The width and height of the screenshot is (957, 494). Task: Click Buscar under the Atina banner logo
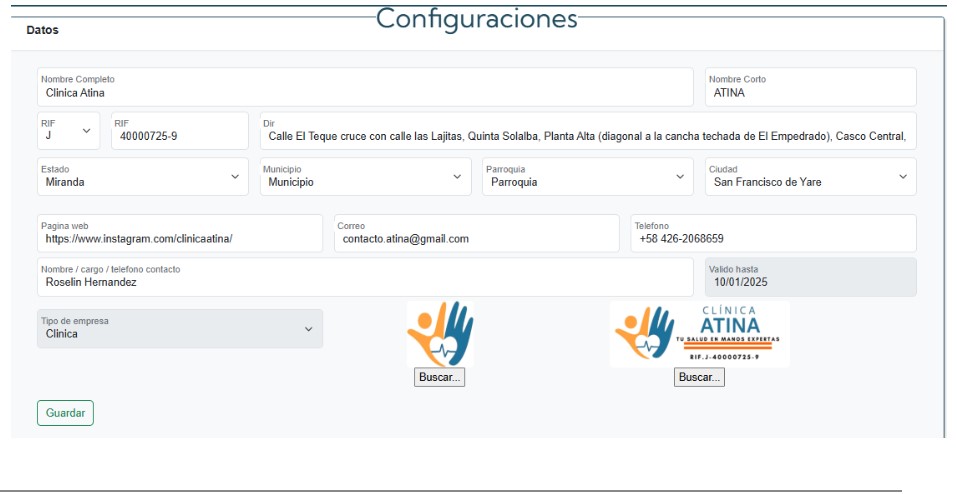[x=699, y=377]
